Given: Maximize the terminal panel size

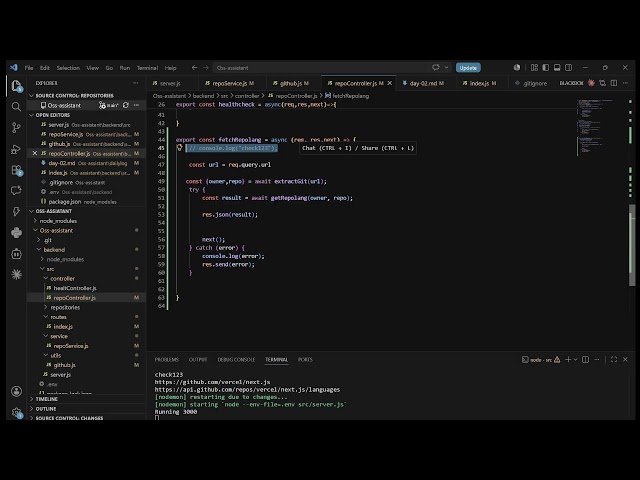Looking at the screenshot, I should click(614, 360).
